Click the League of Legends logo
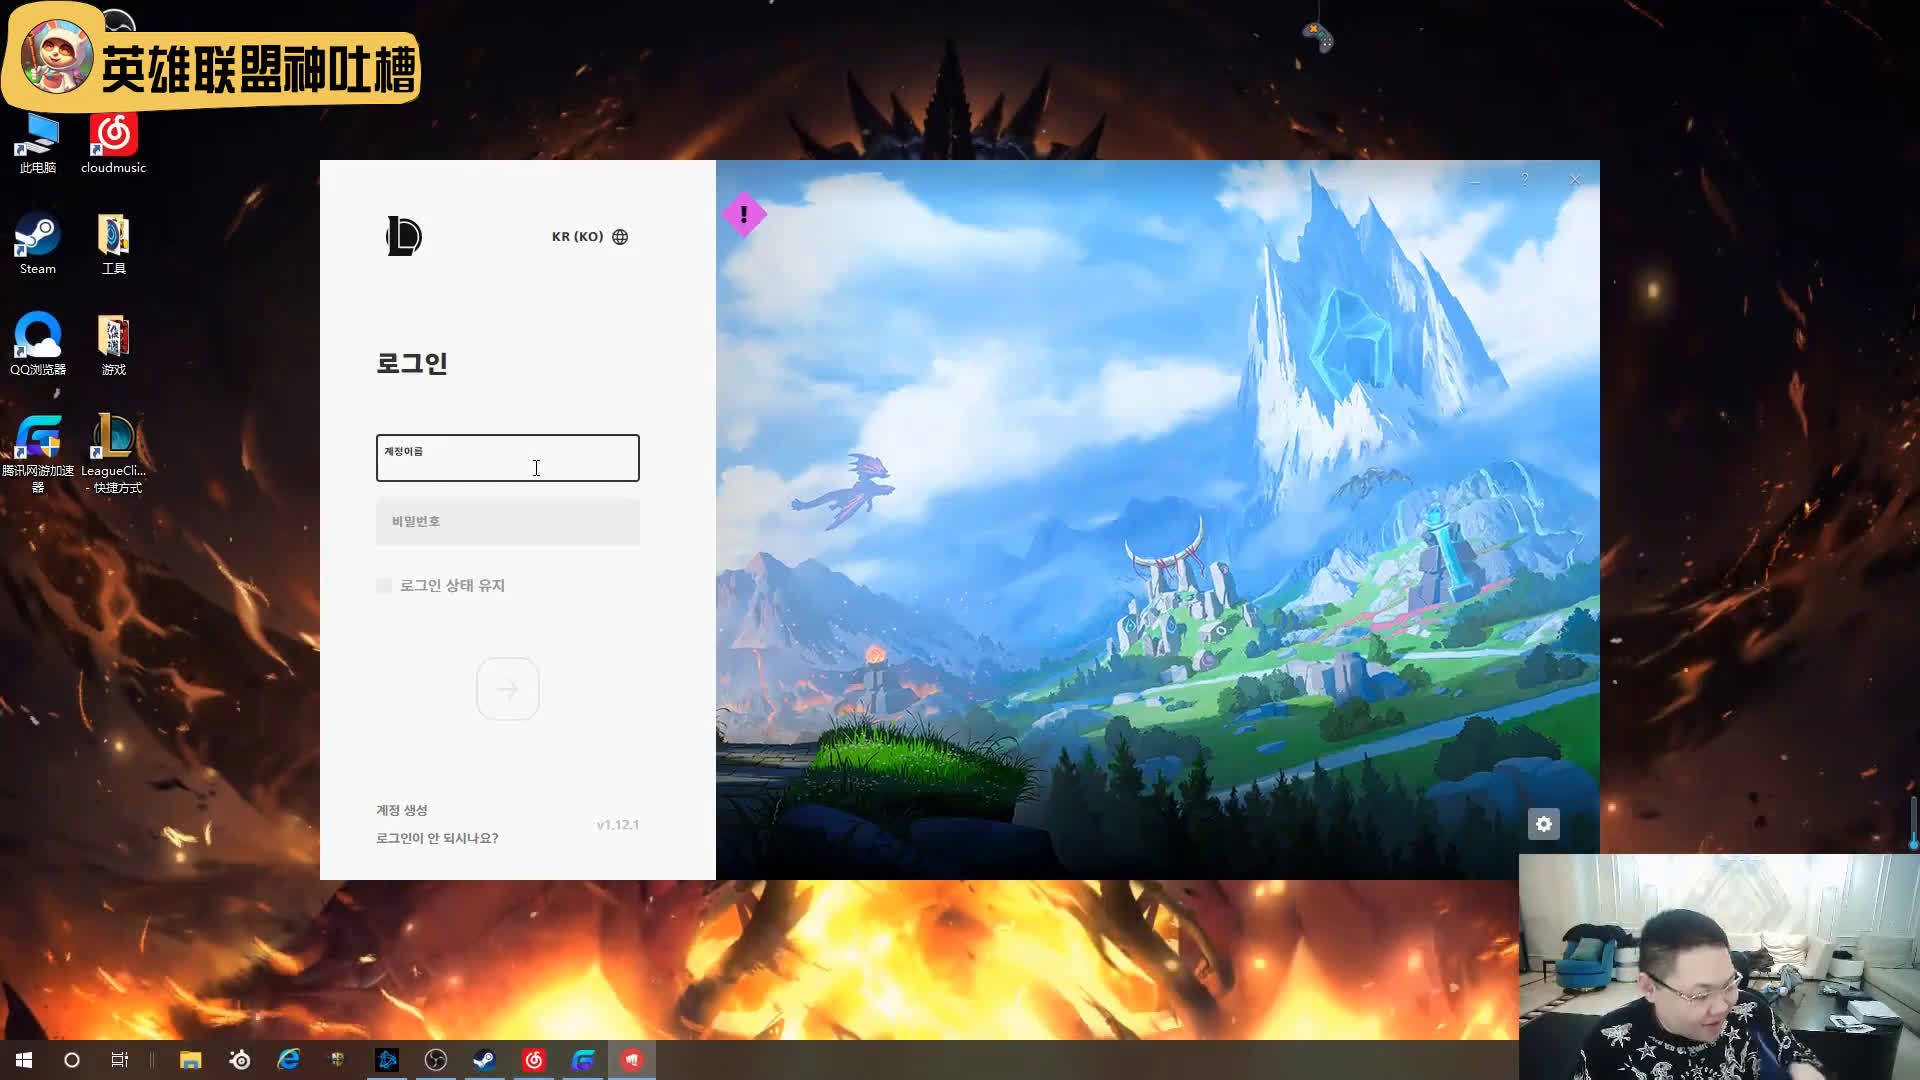 [404, 236]
